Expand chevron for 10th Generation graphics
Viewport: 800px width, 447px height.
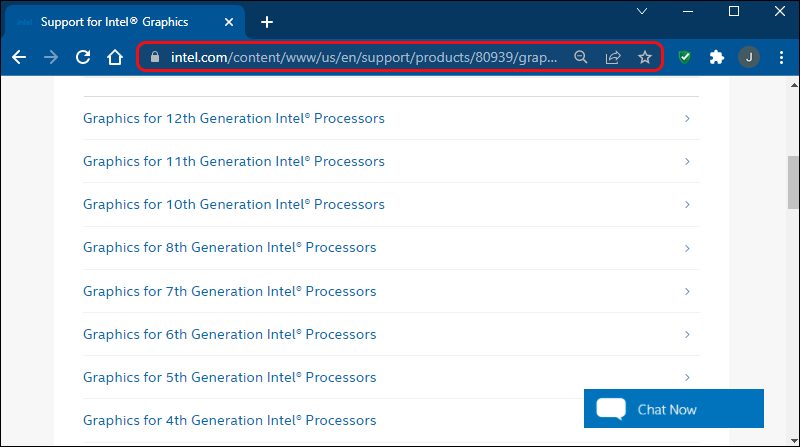(x=687, y=204)
